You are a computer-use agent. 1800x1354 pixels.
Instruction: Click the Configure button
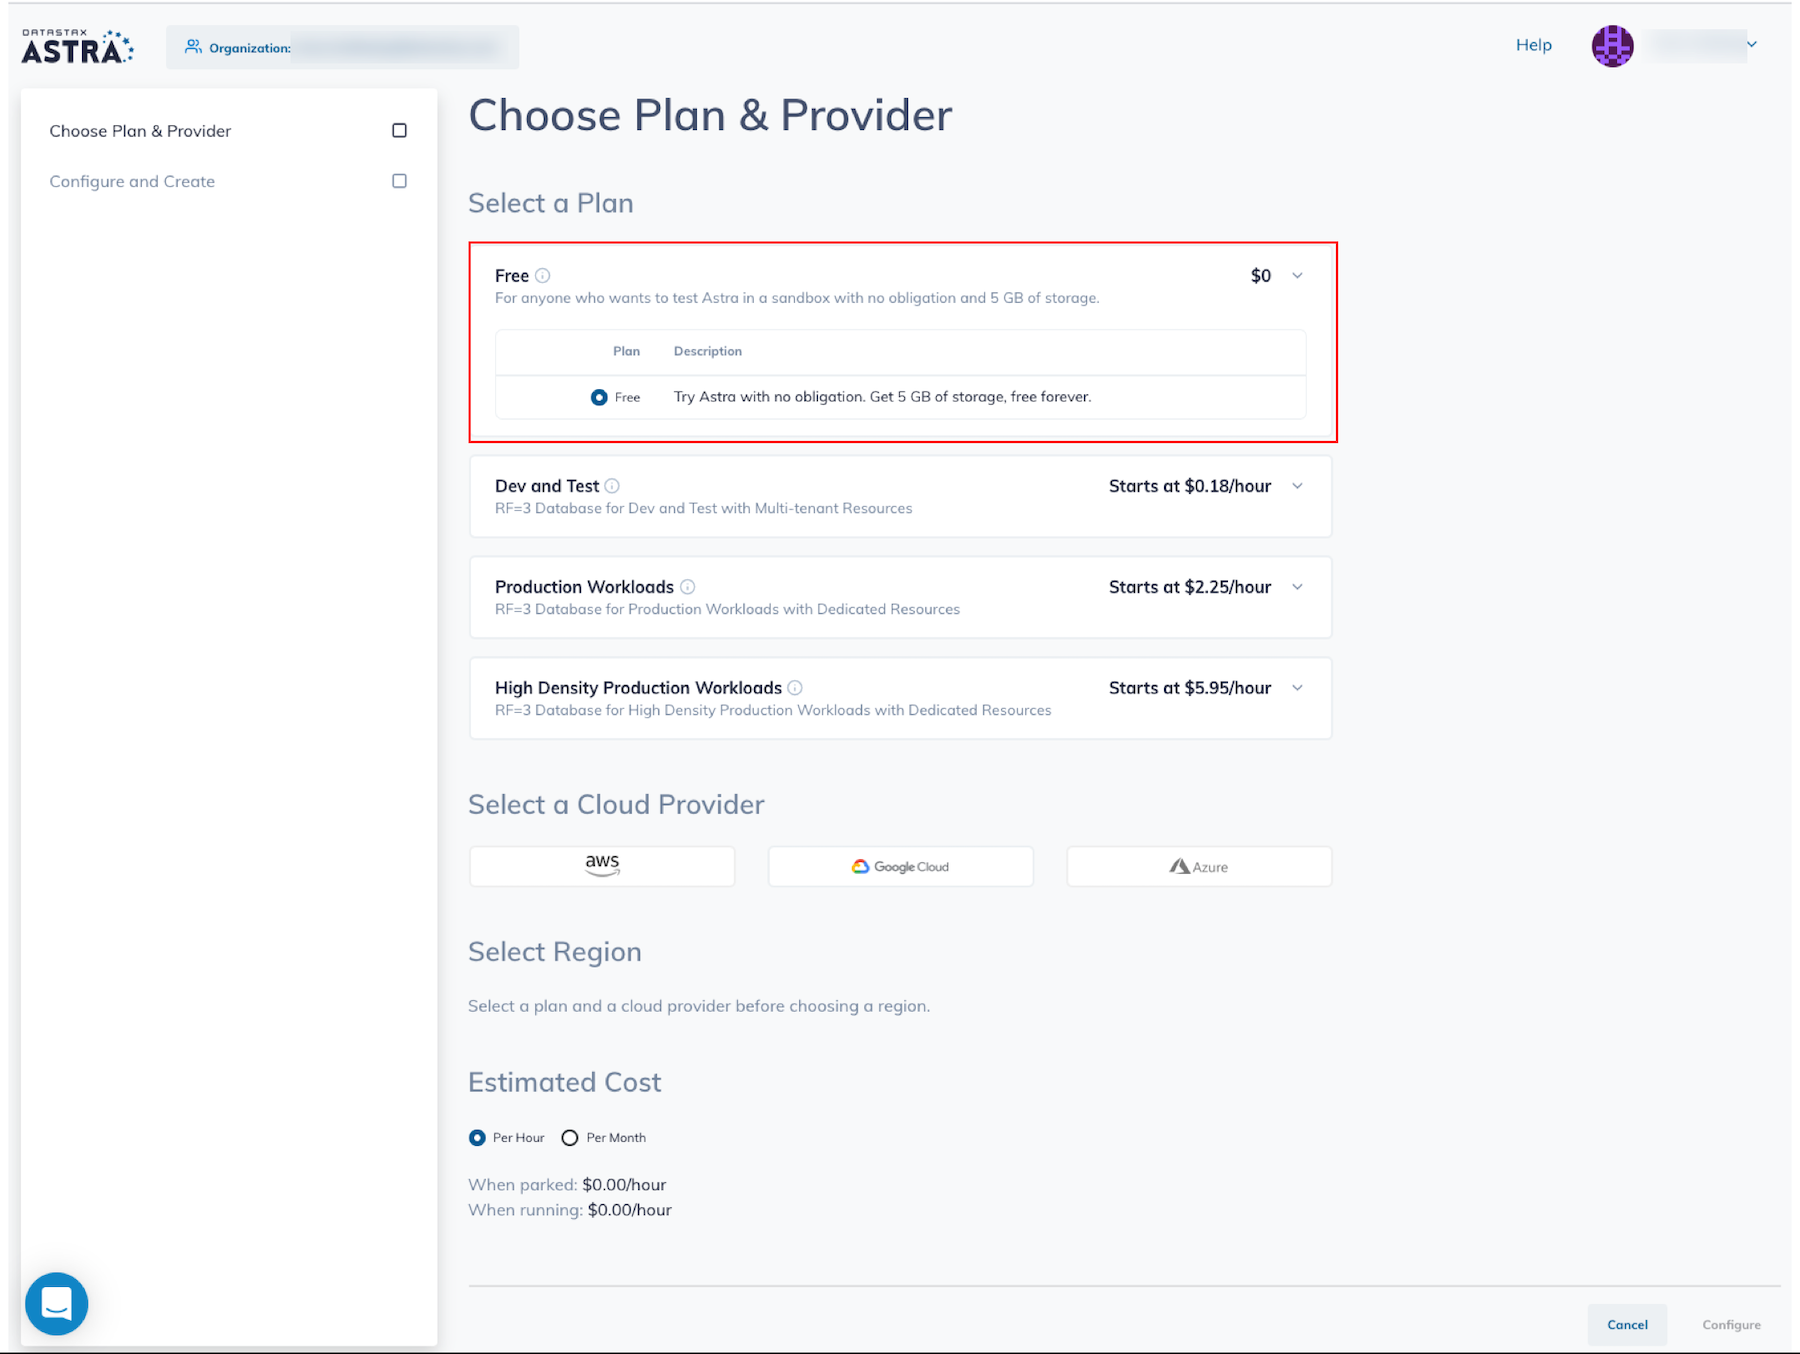coord(1731,1324)
